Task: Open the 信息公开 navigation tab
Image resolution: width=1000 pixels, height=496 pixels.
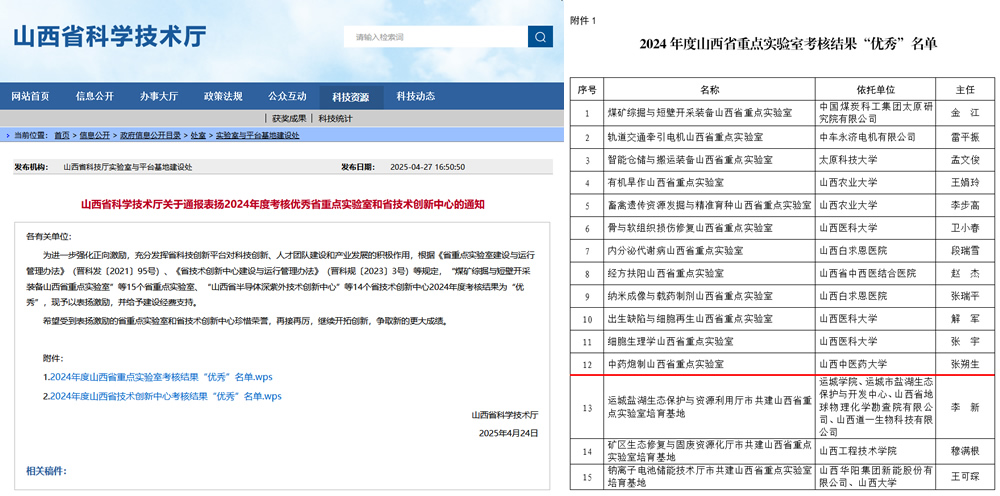Action: pos(95,97)
